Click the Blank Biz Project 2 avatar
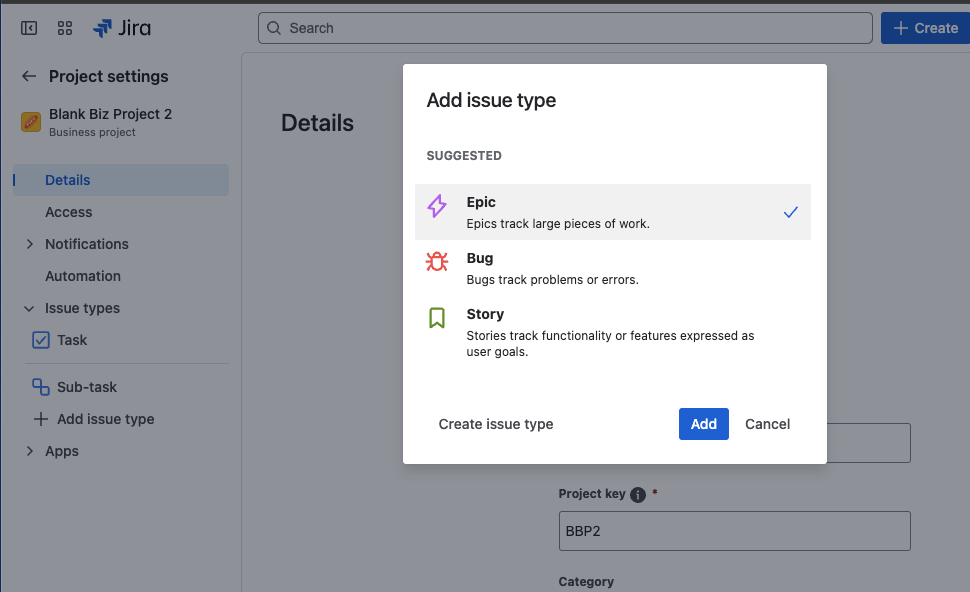Viewport: 970px width, 592px height. pyautogui.click(x=31, y=122)
